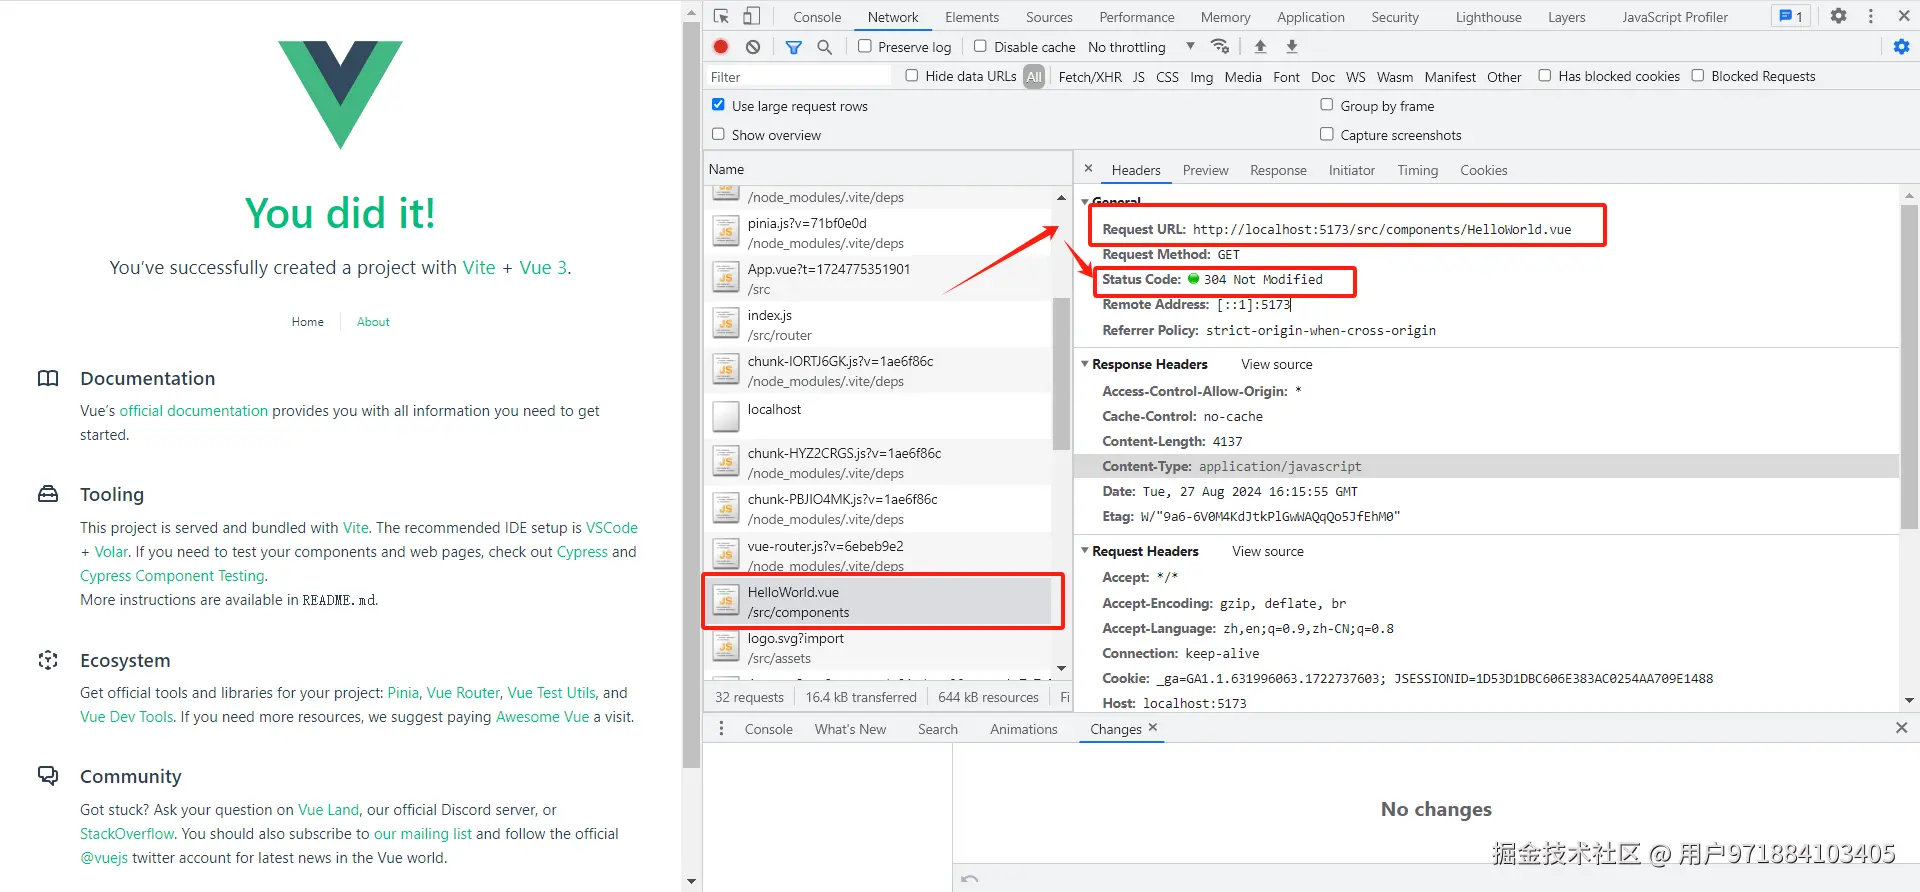Close the bottom drawer
This screenshot has height=892, width=1920.
tap(1901, 728)
